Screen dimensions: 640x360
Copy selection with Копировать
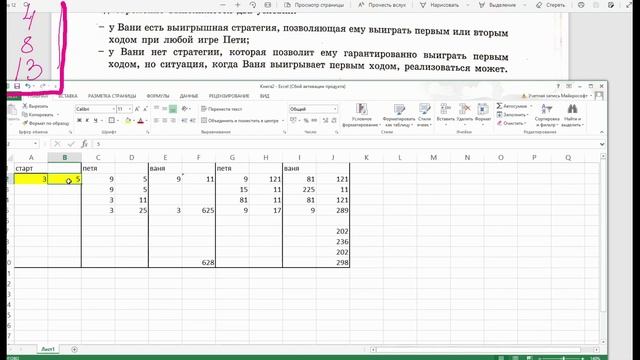point(38,115)
